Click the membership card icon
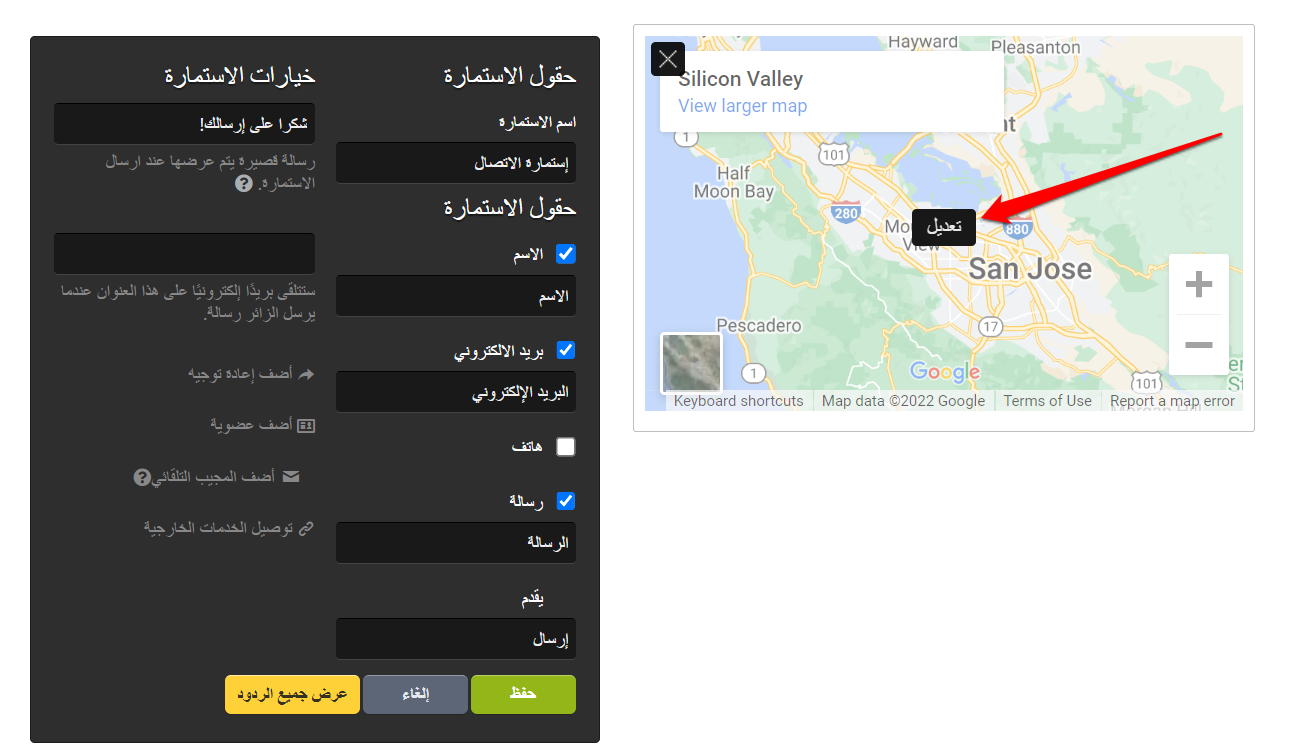Screen dimensions: 1302x748 pos(306,425)
